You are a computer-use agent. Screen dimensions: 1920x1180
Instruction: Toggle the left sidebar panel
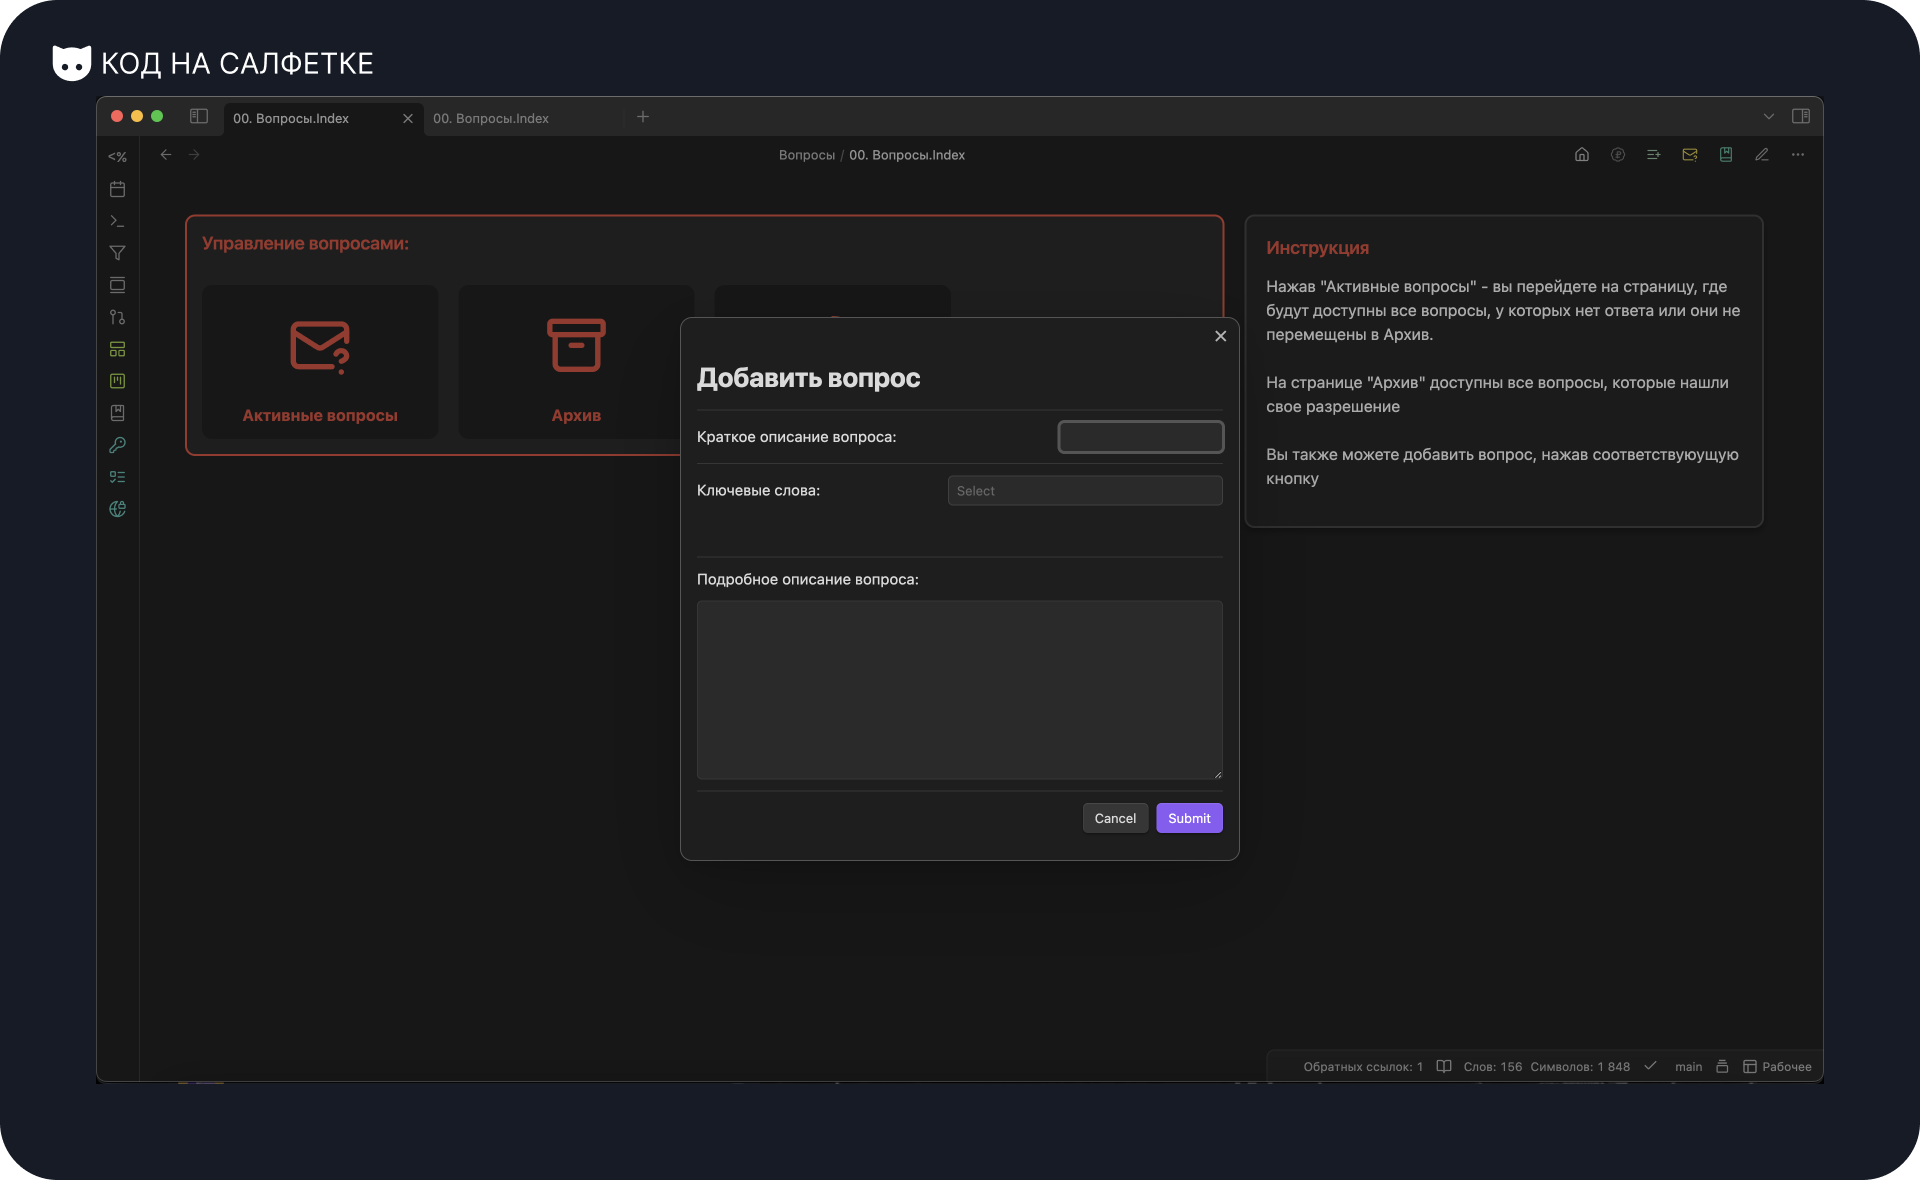tap(199, 117)
